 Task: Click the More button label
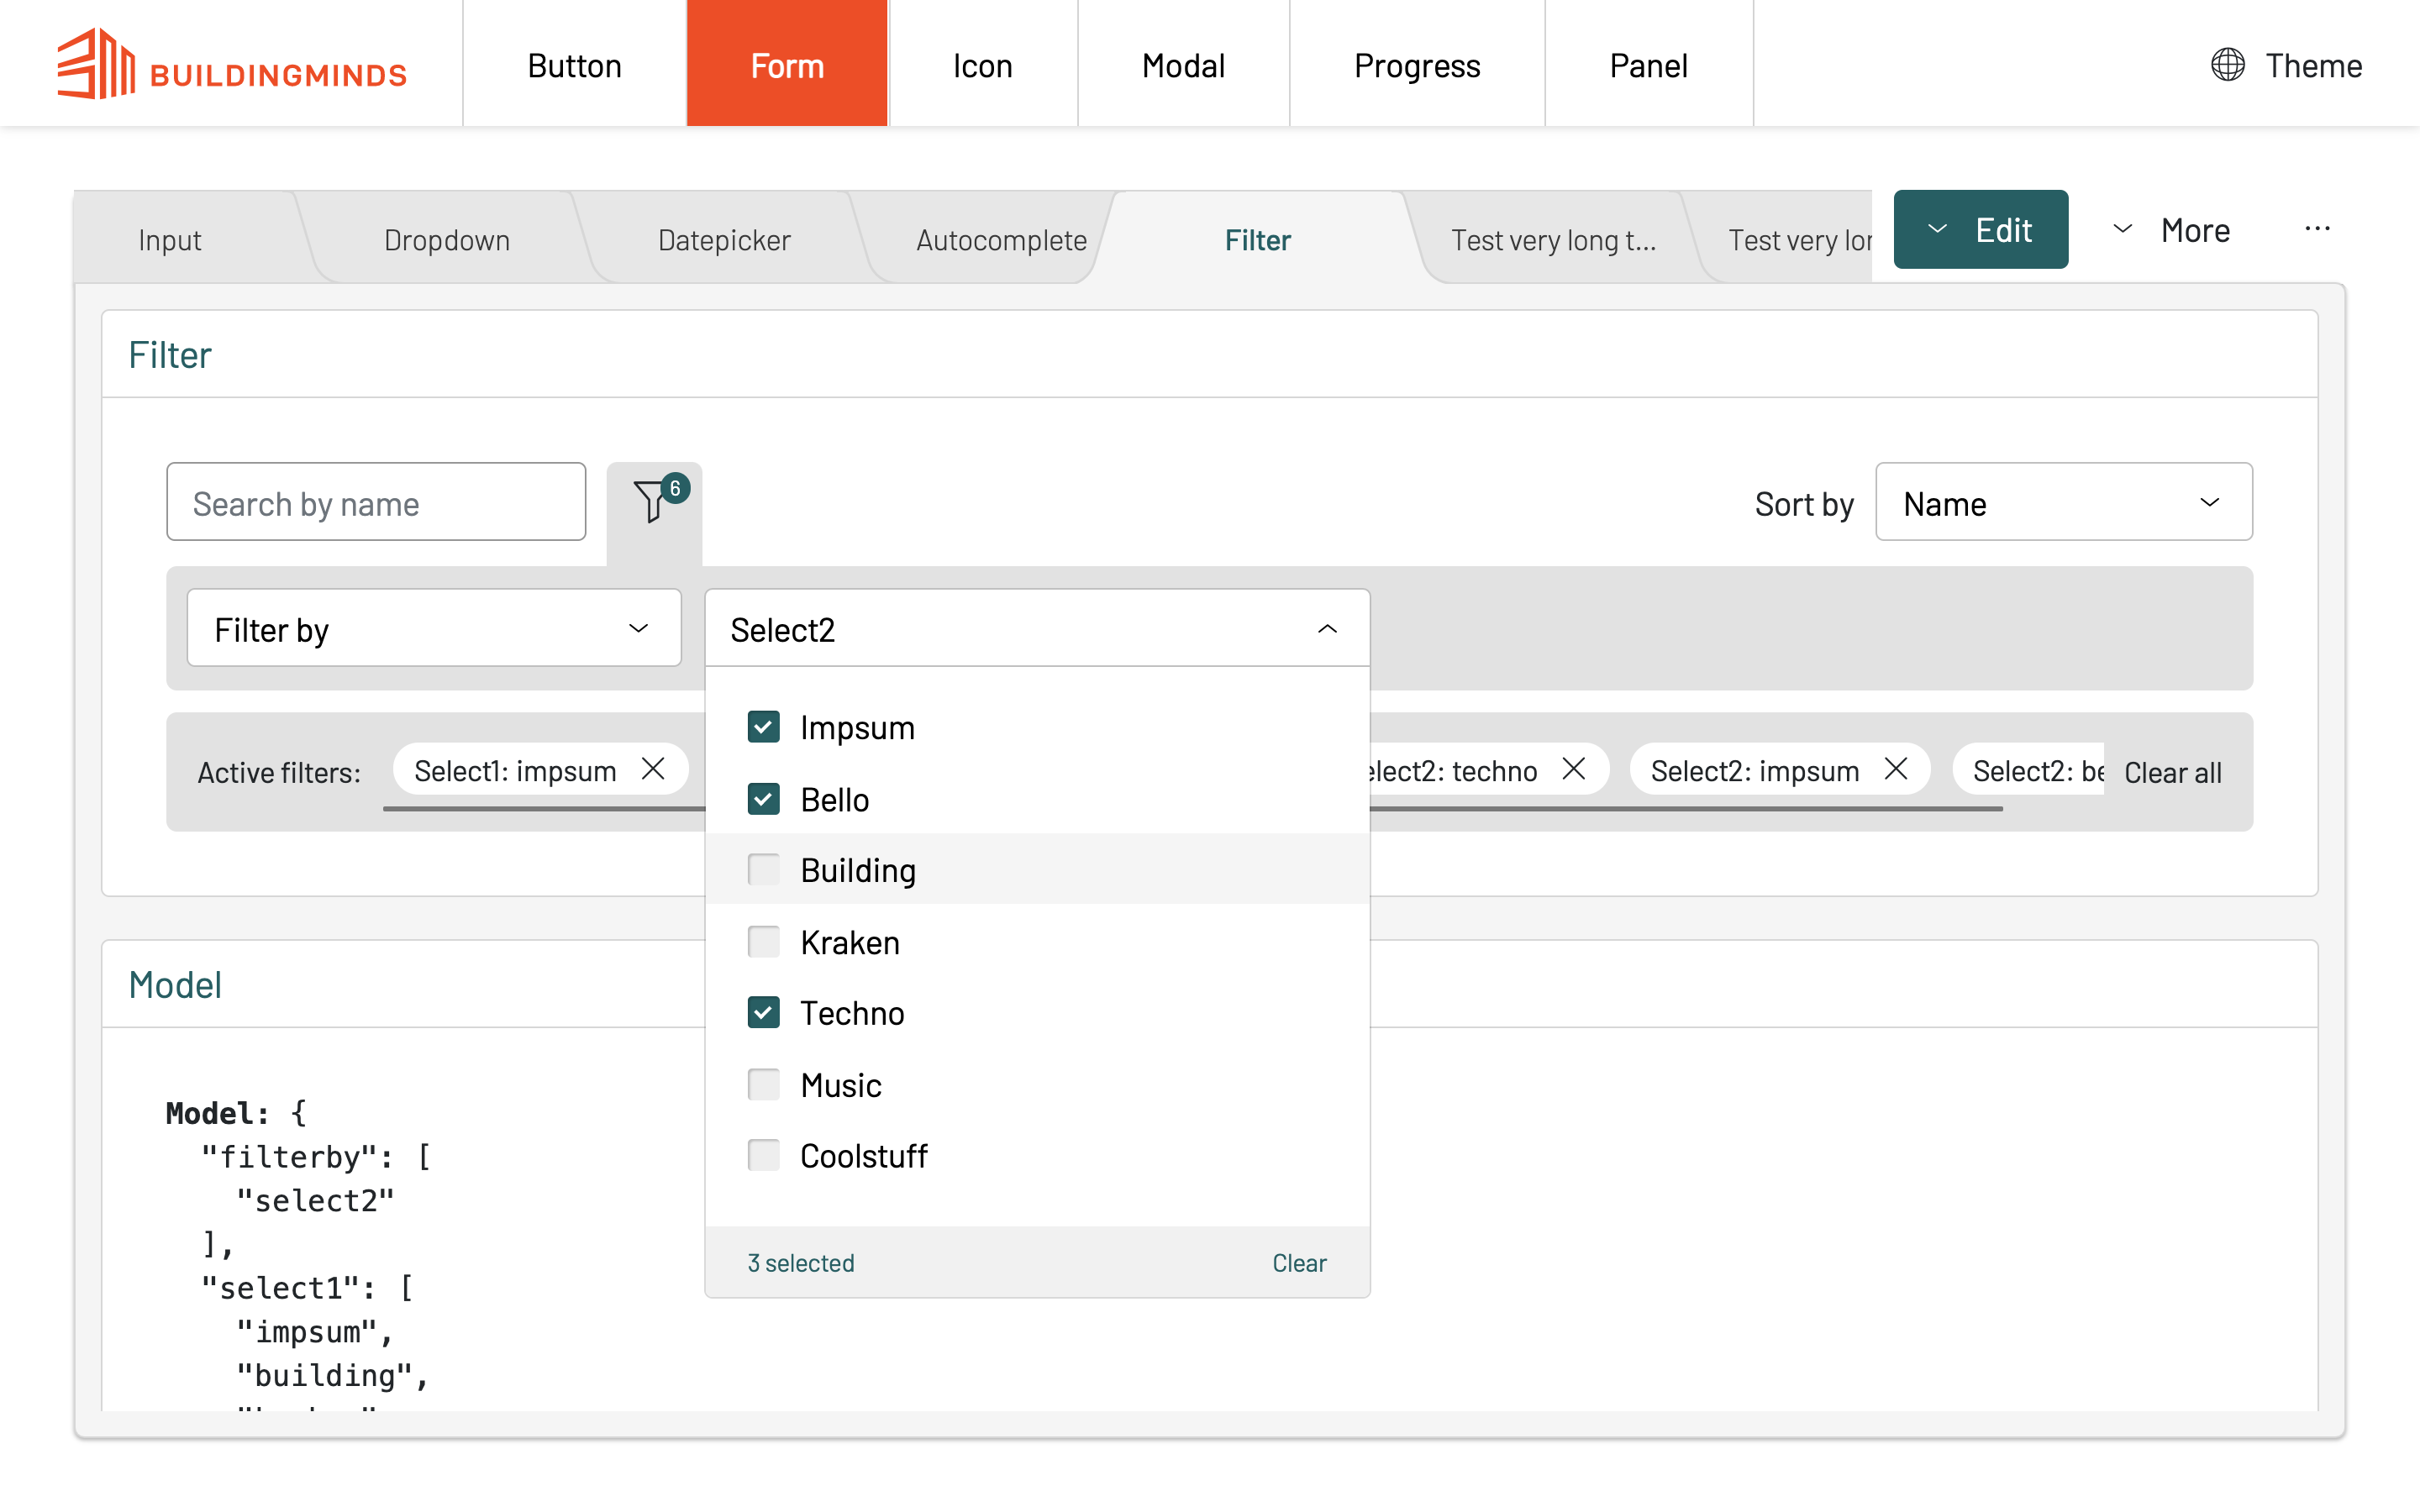(2195, 230)
